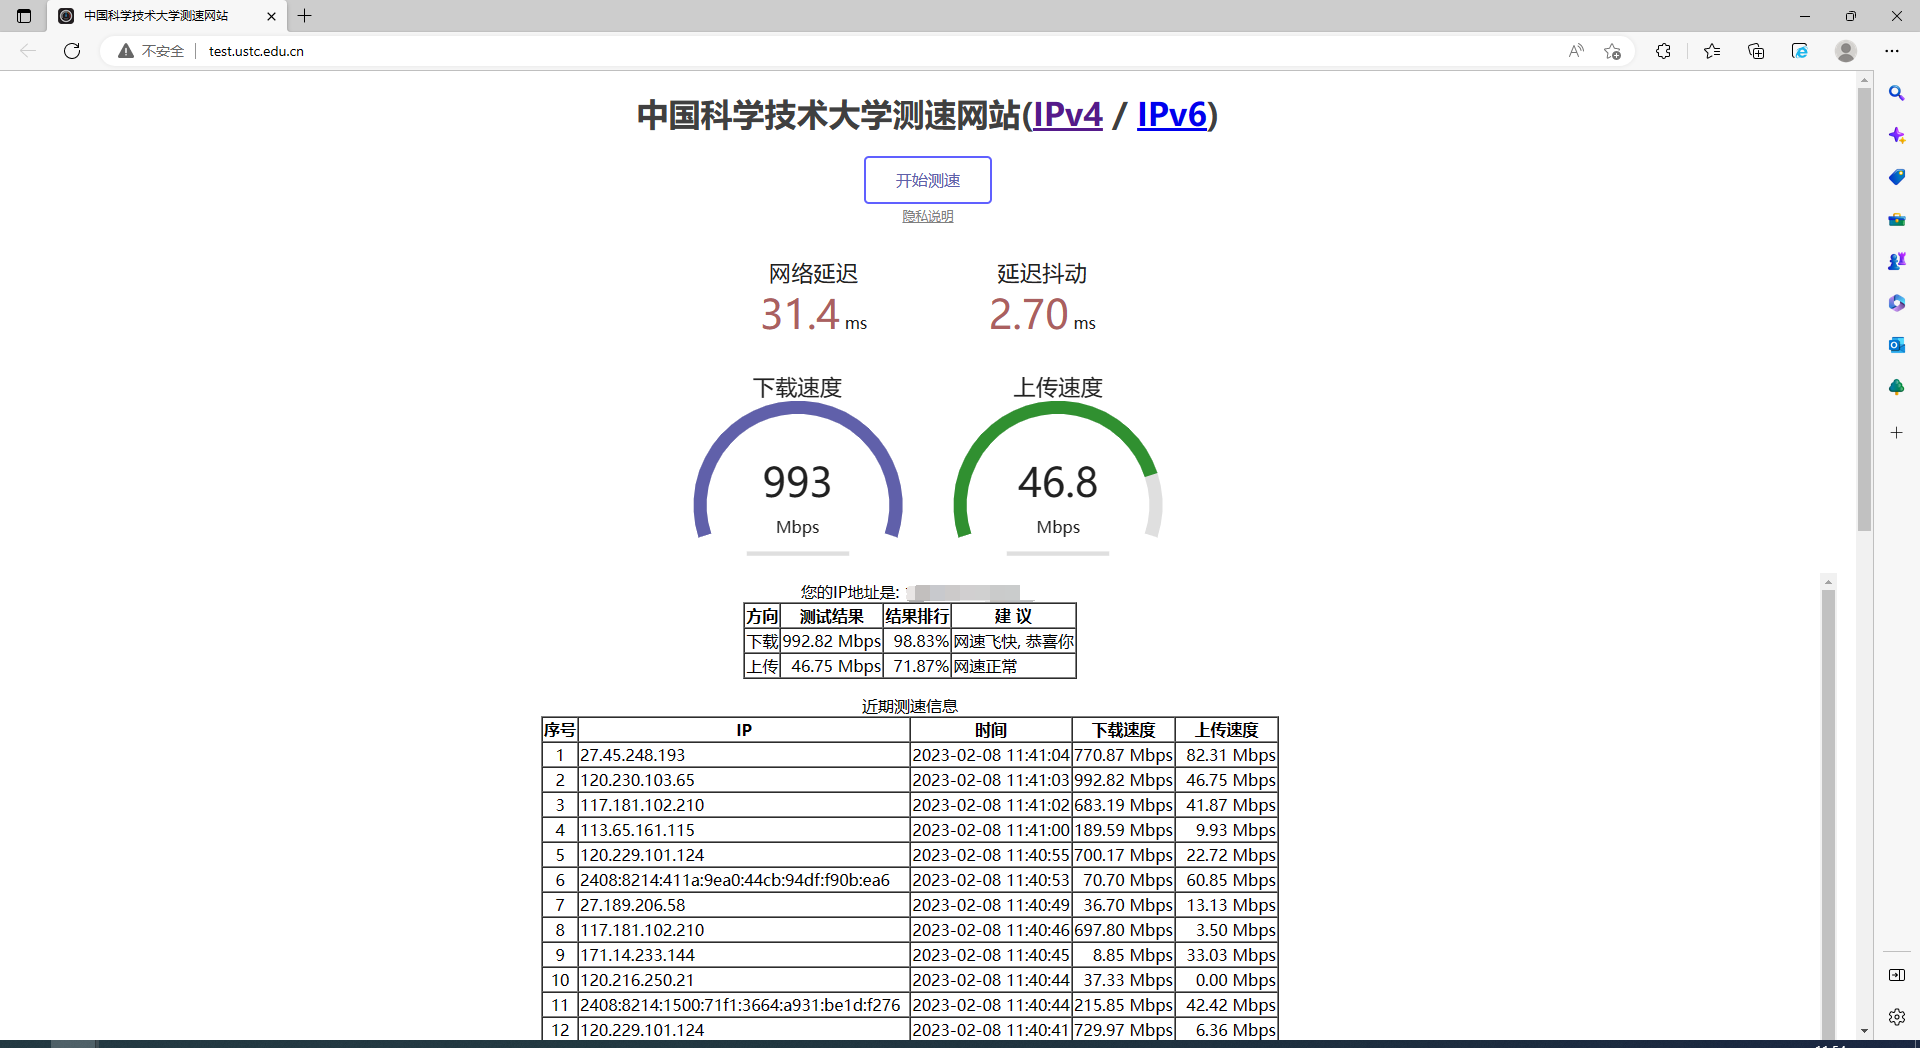Open the Microsoft 365 sidebar icon

coord(1896,303)
